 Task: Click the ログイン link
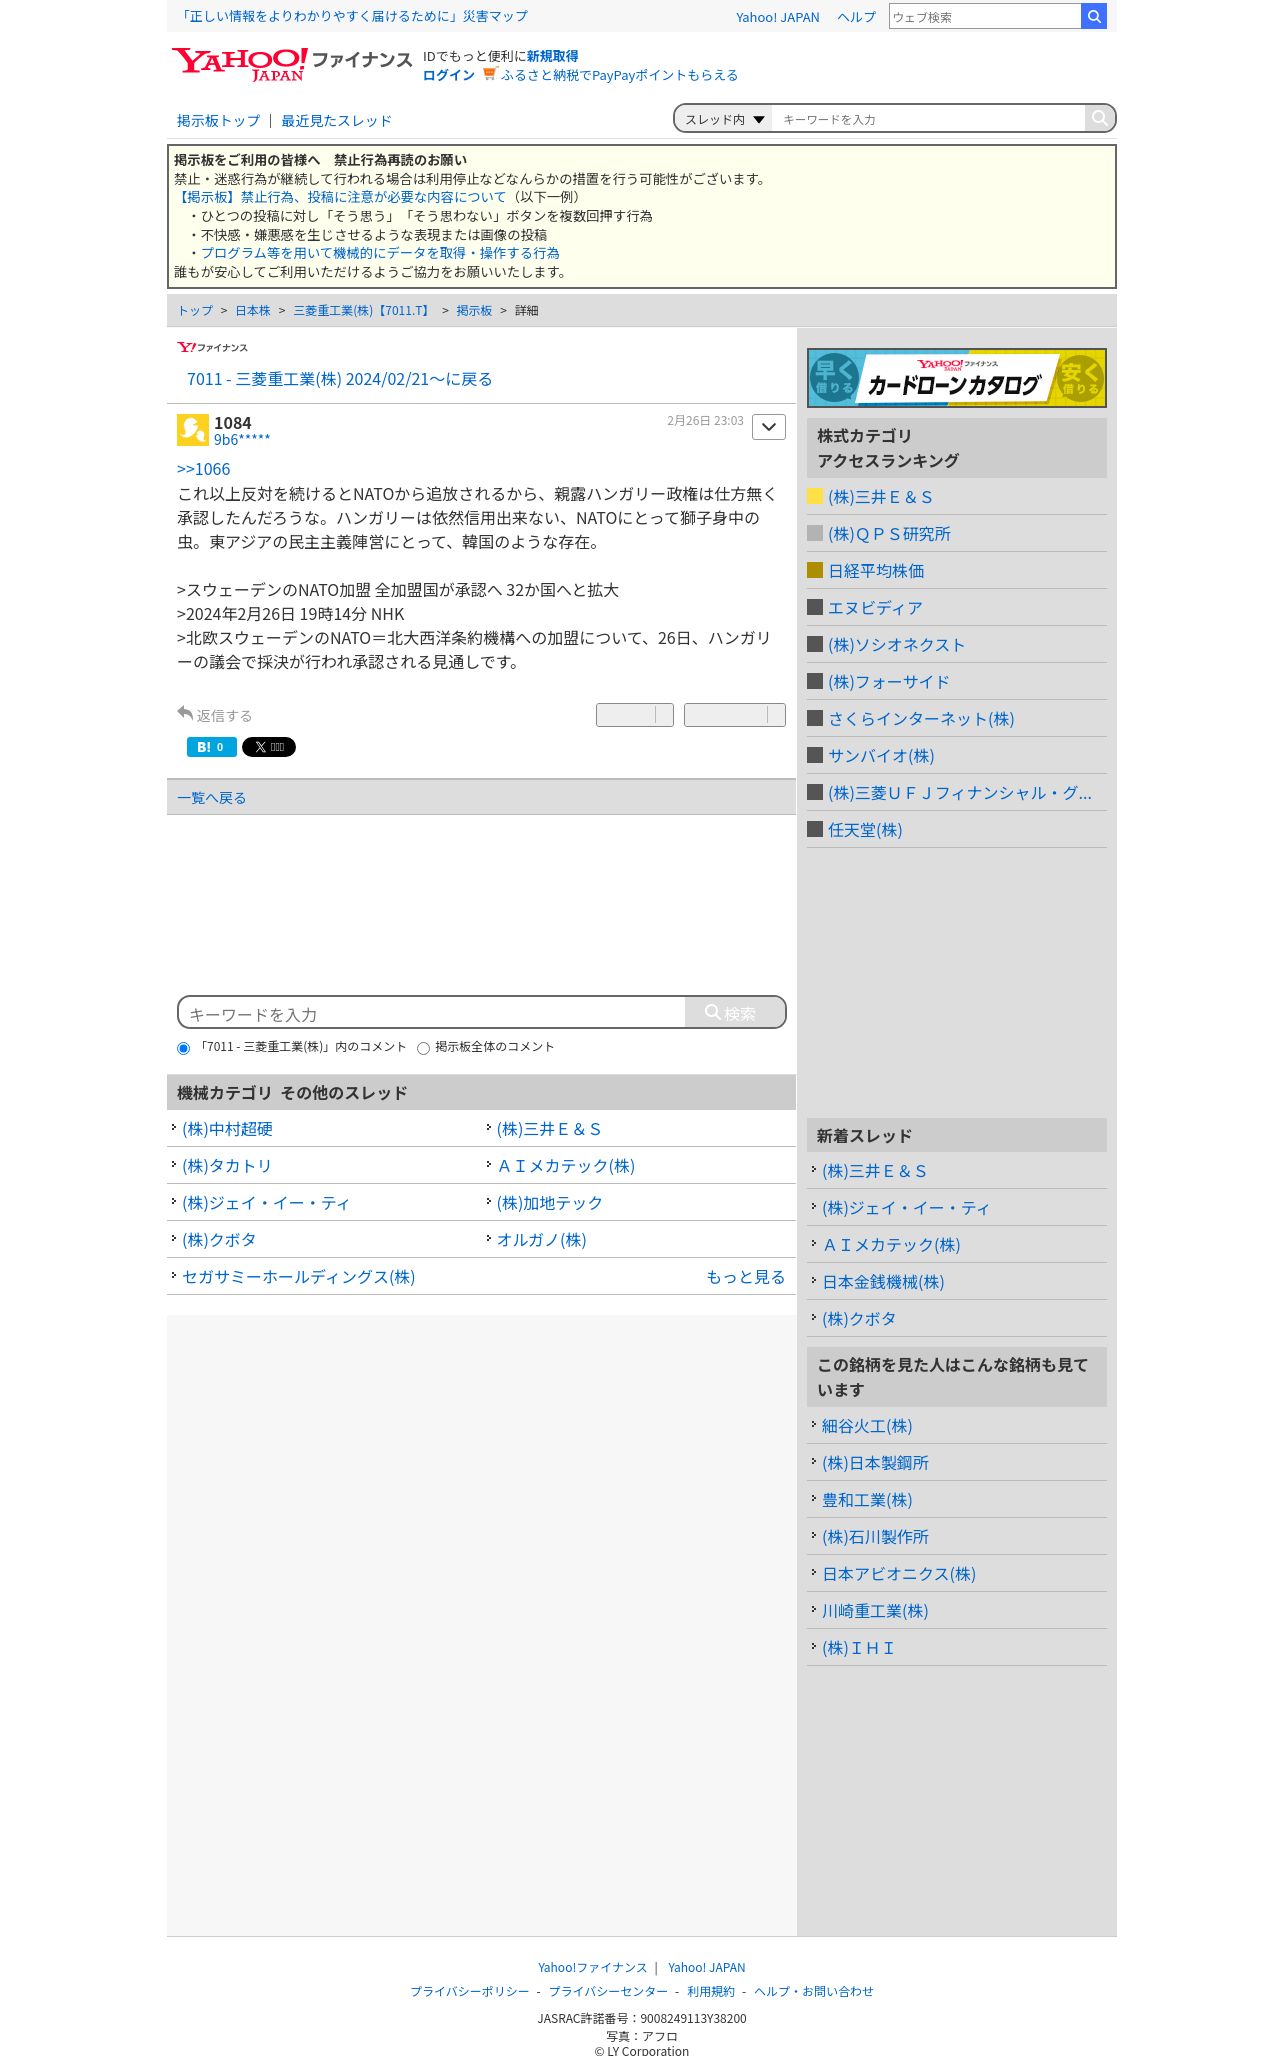coord(448,75)
